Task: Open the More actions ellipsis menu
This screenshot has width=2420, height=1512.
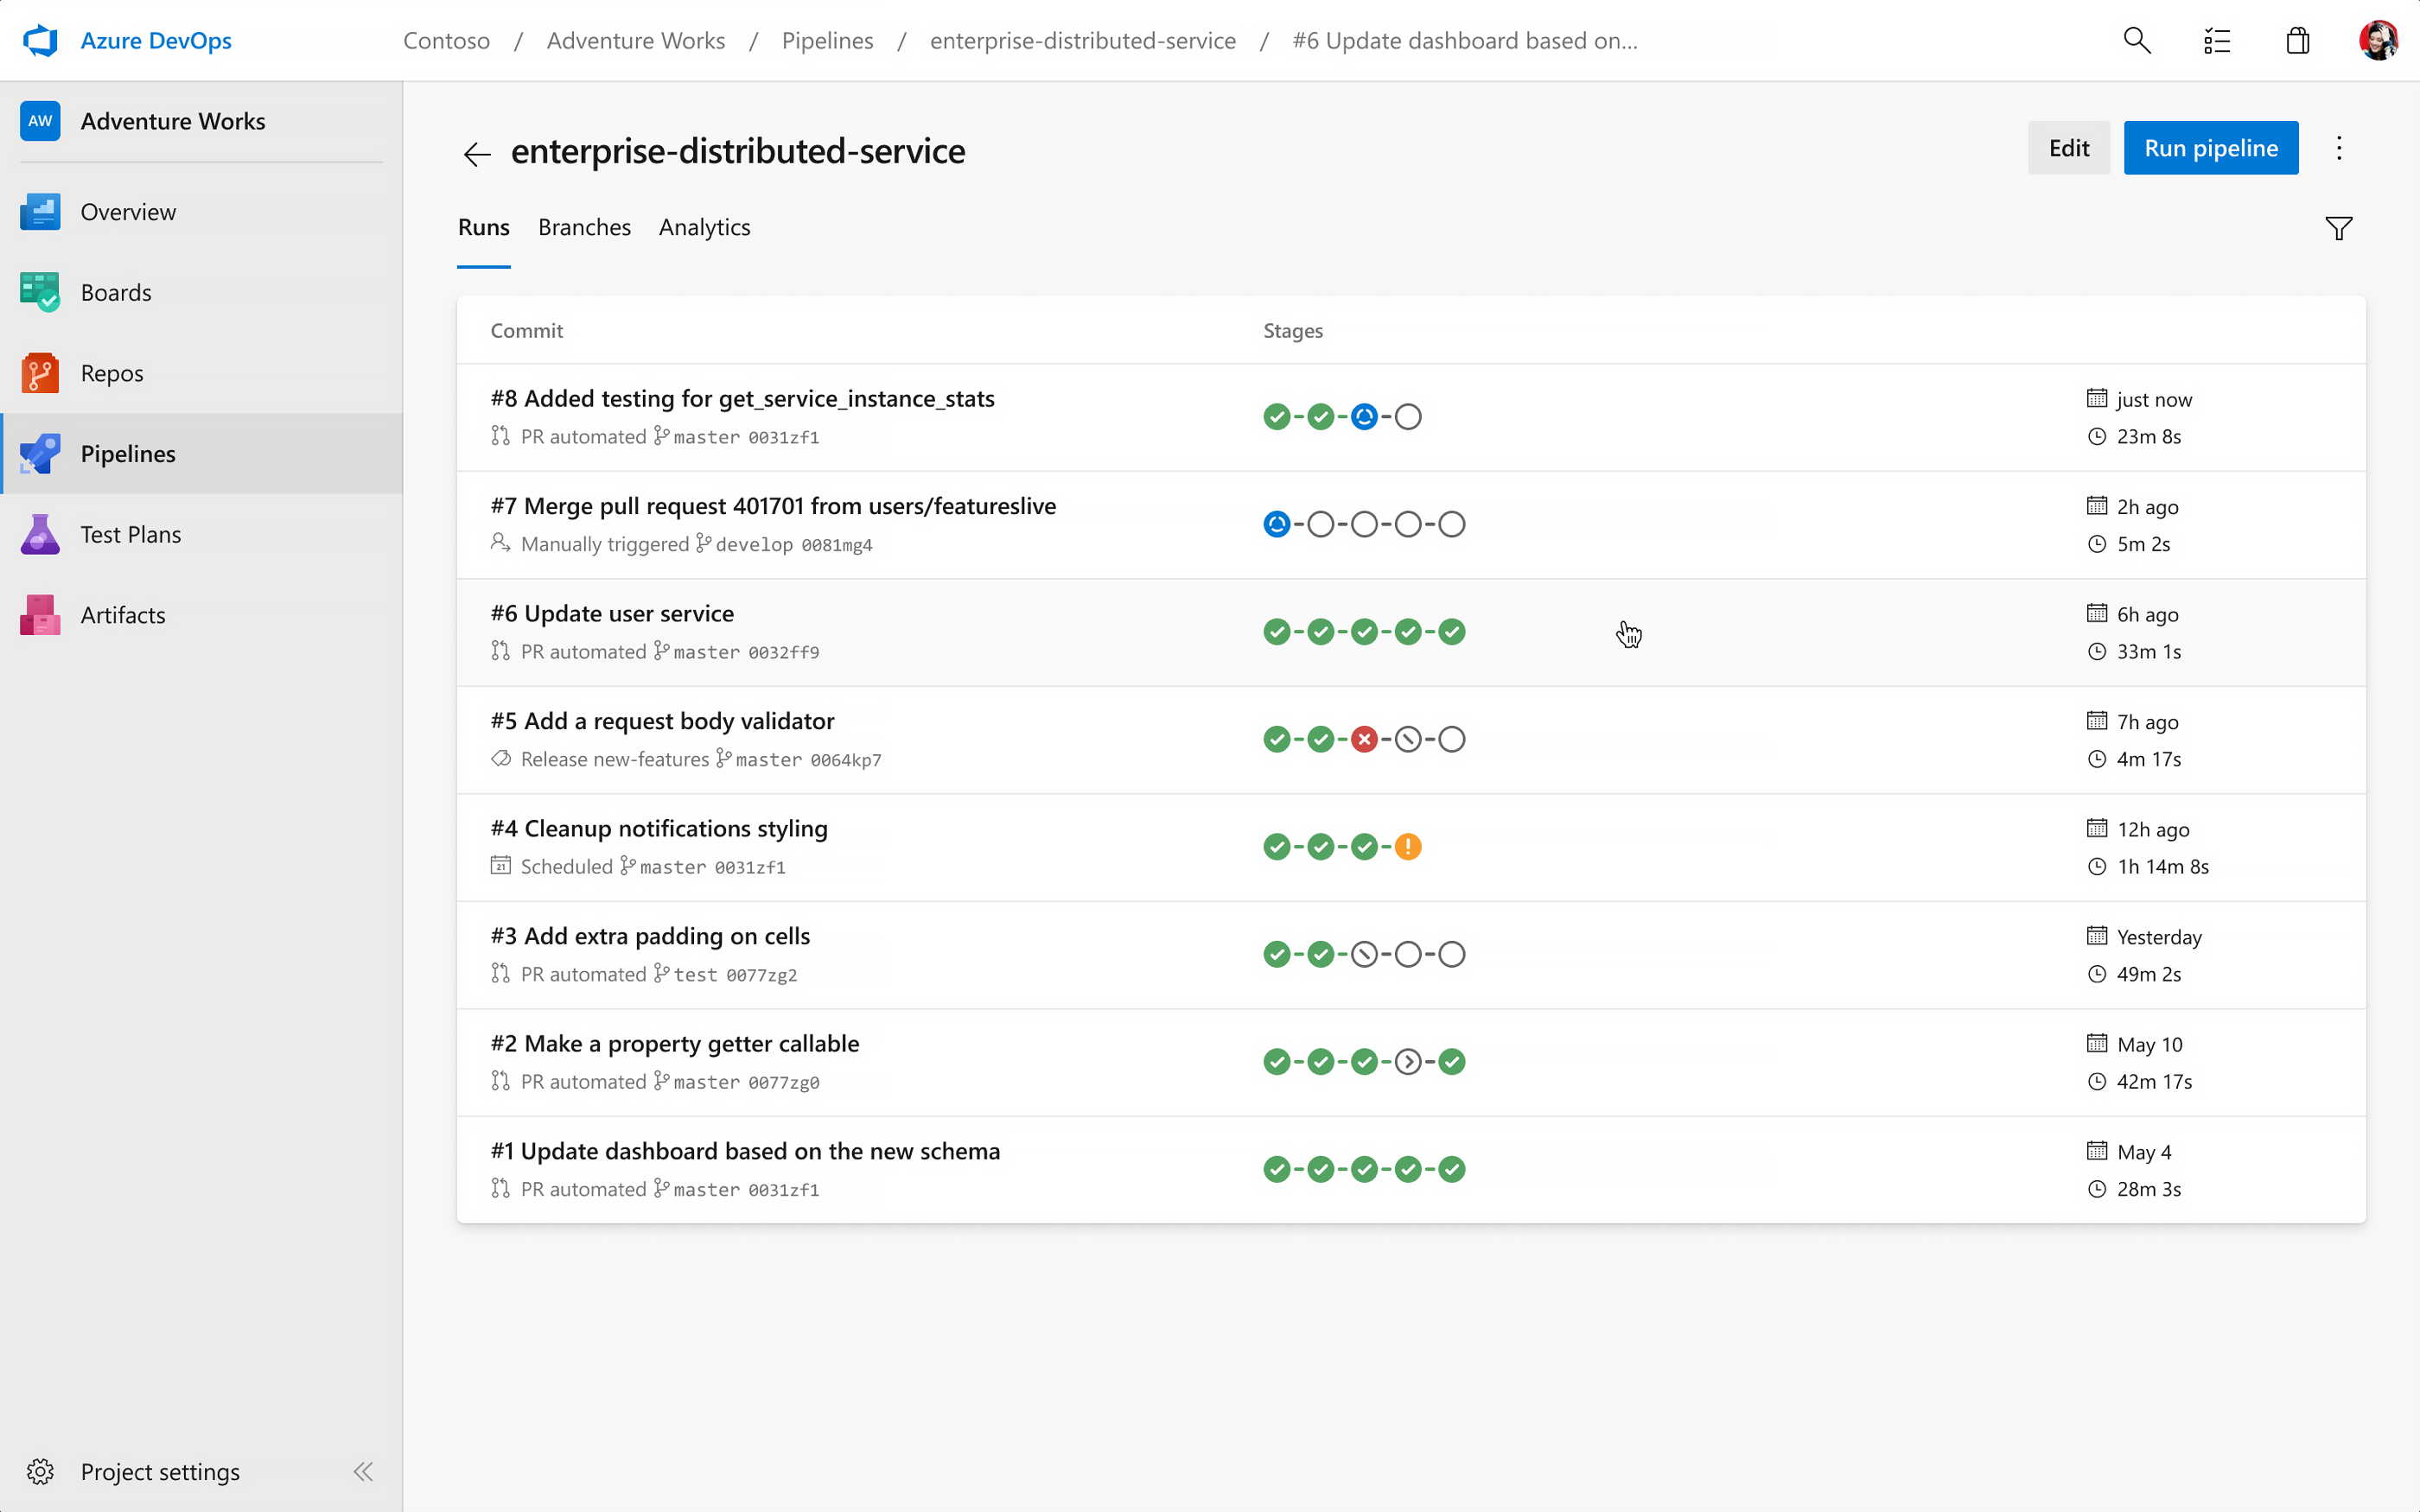Action: pyautogui.click(x=2339, y=147)
